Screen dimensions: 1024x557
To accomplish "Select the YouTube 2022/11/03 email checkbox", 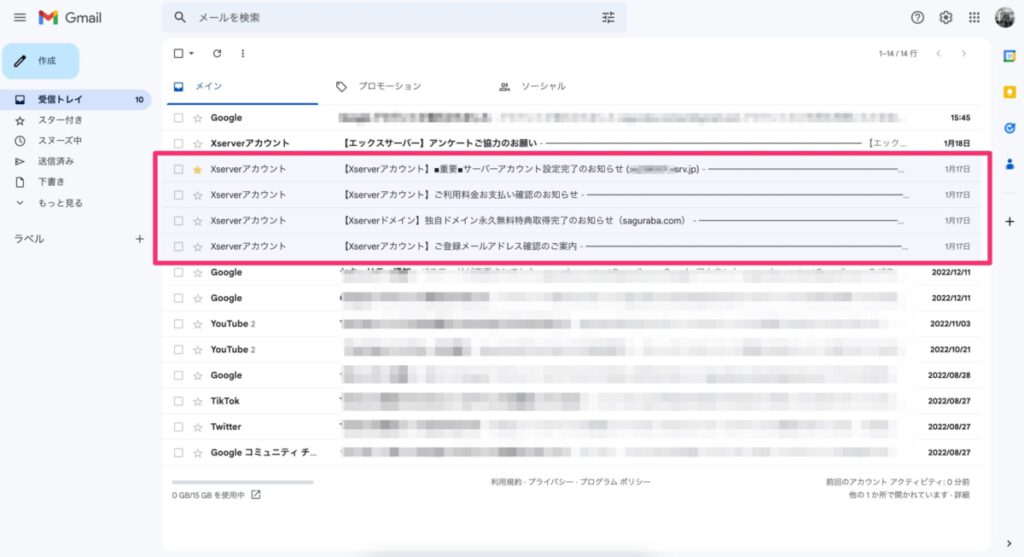I will (178, 324).
